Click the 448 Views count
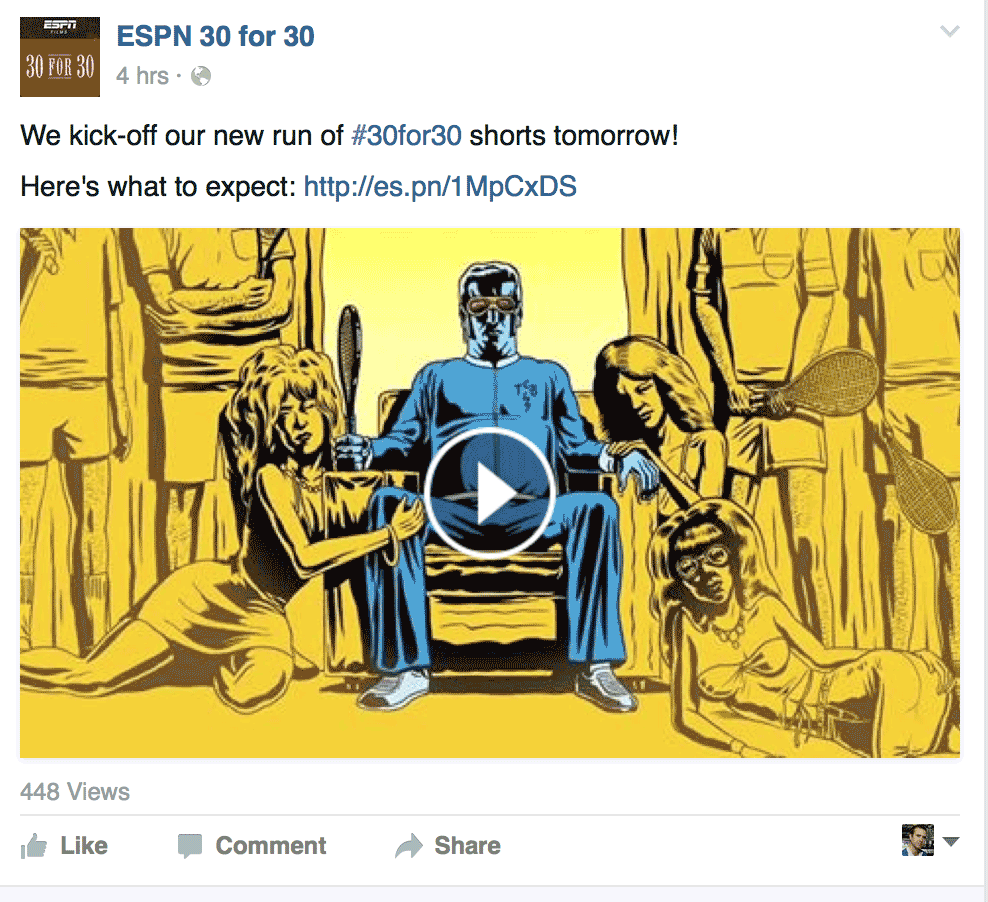The image size is (988, 902). point(75,792)
